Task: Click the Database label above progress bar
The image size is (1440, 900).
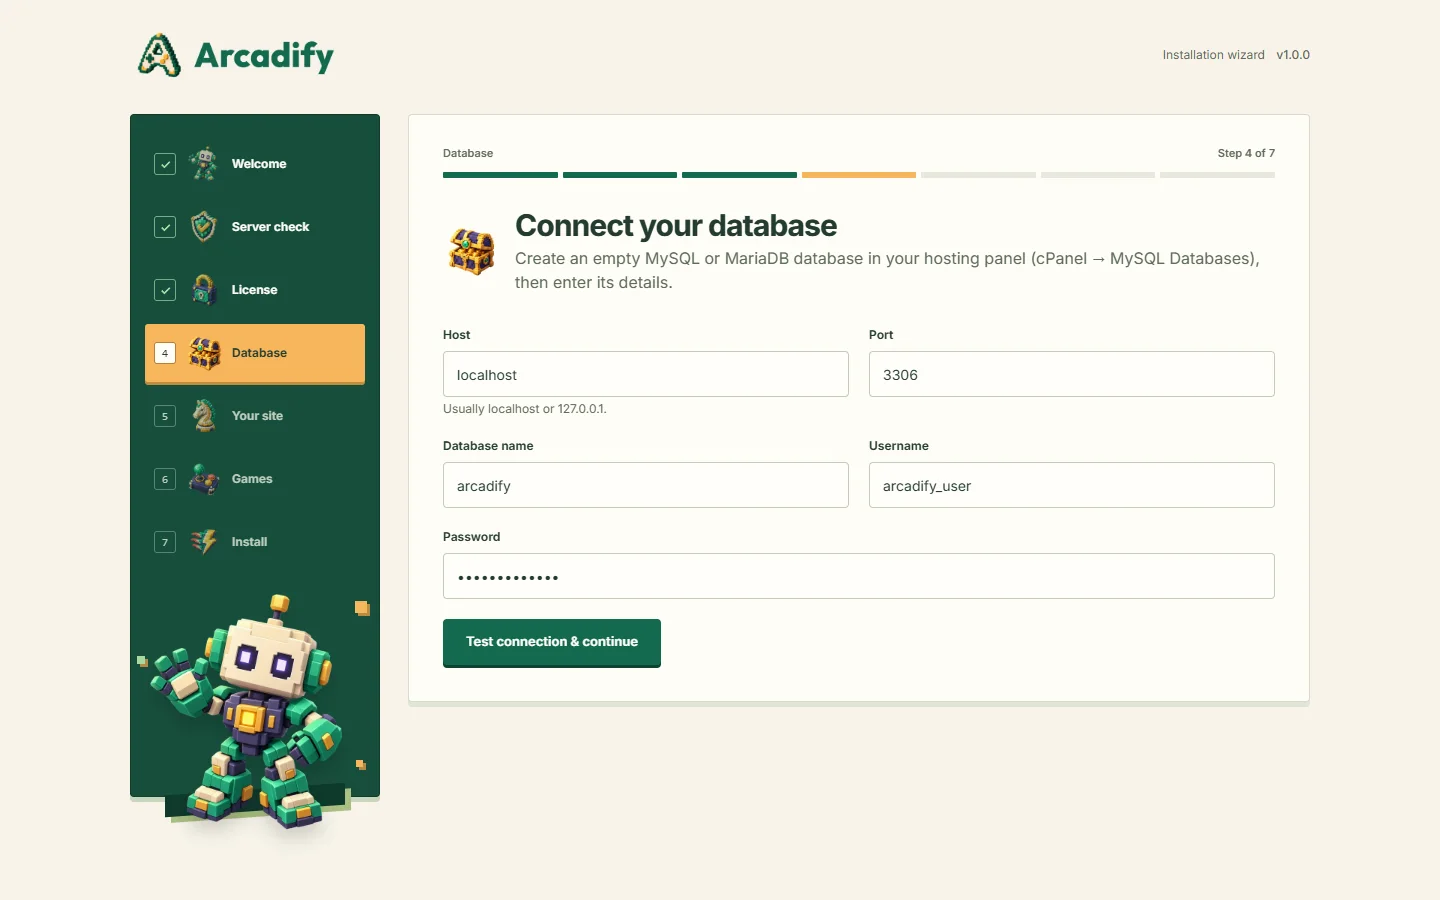Action: 468,153
